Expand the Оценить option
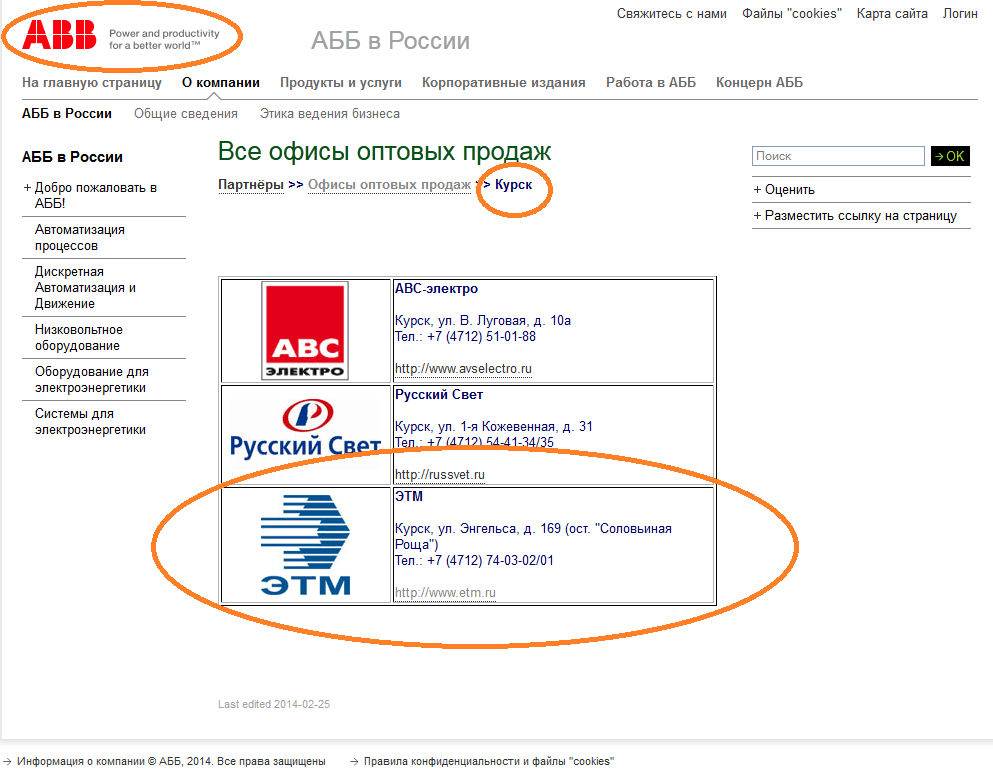Viewport: 993px width, 784px height. (x=783, y=189)
